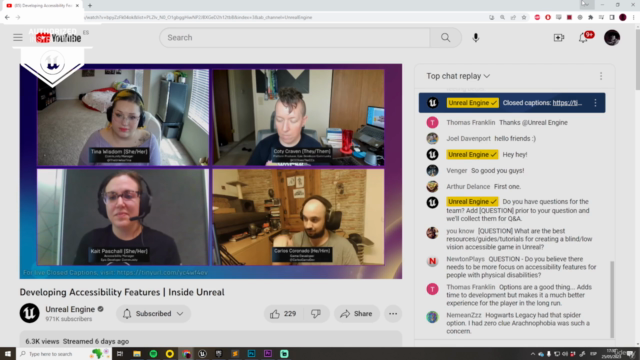Click the Share button
The height and width of the screenshot is (360, 640).
tap(357, 313)
